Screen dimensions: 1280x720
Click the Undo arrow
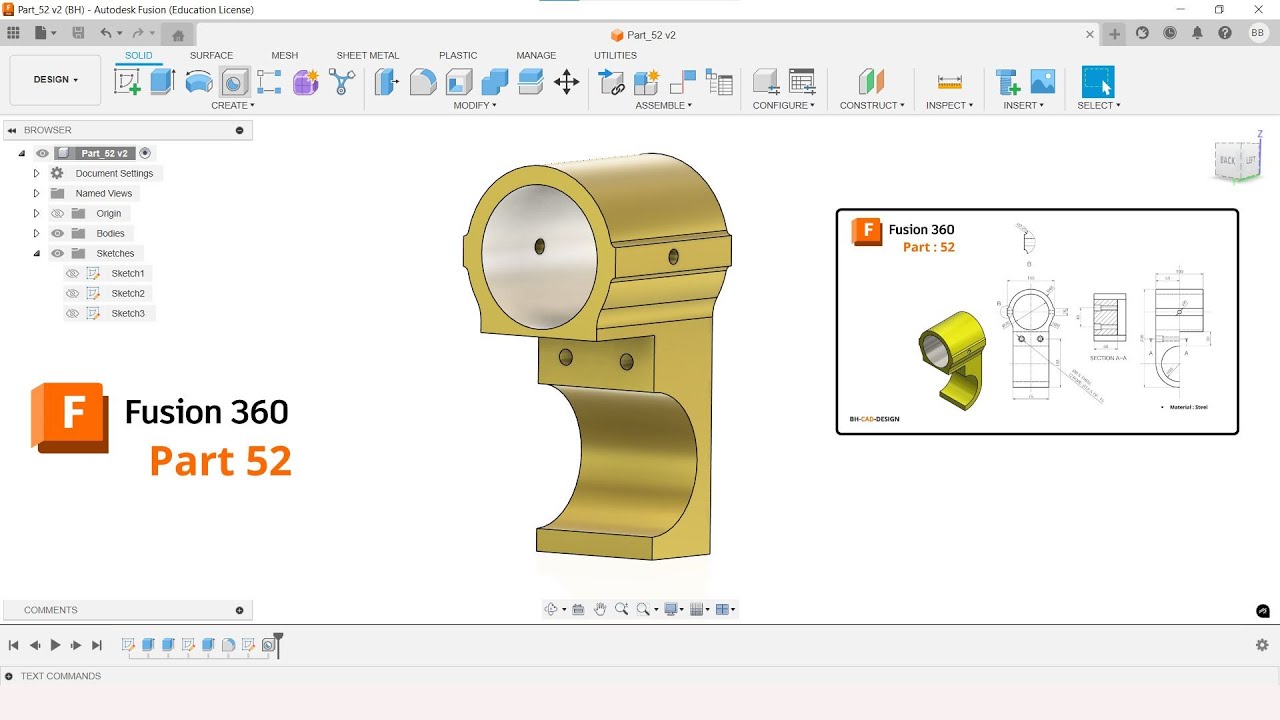pyautogui.click(x=105, y=33)
